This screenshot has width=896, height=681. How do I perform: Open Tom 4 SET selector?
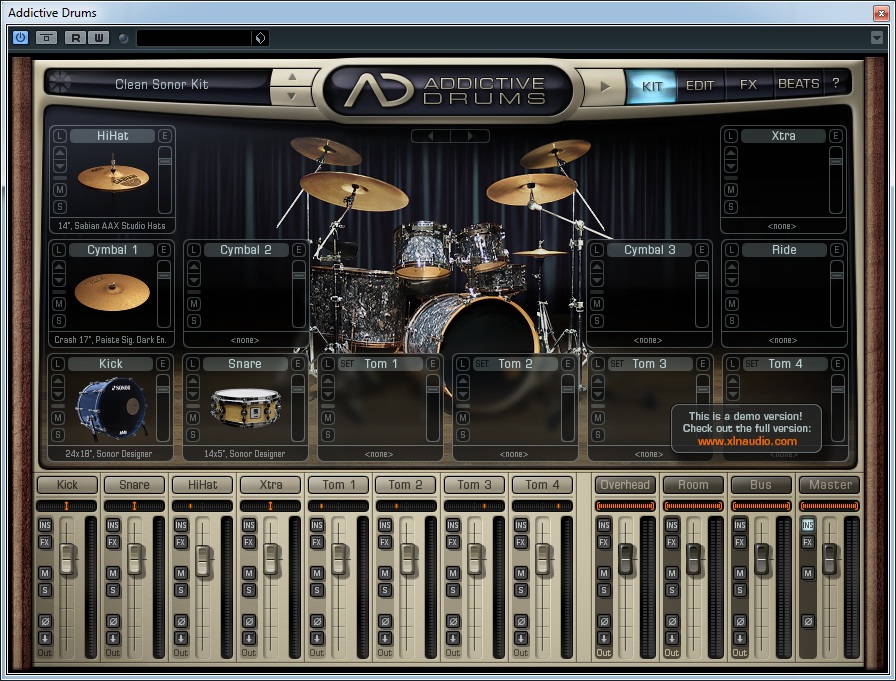tap(752, 364)
